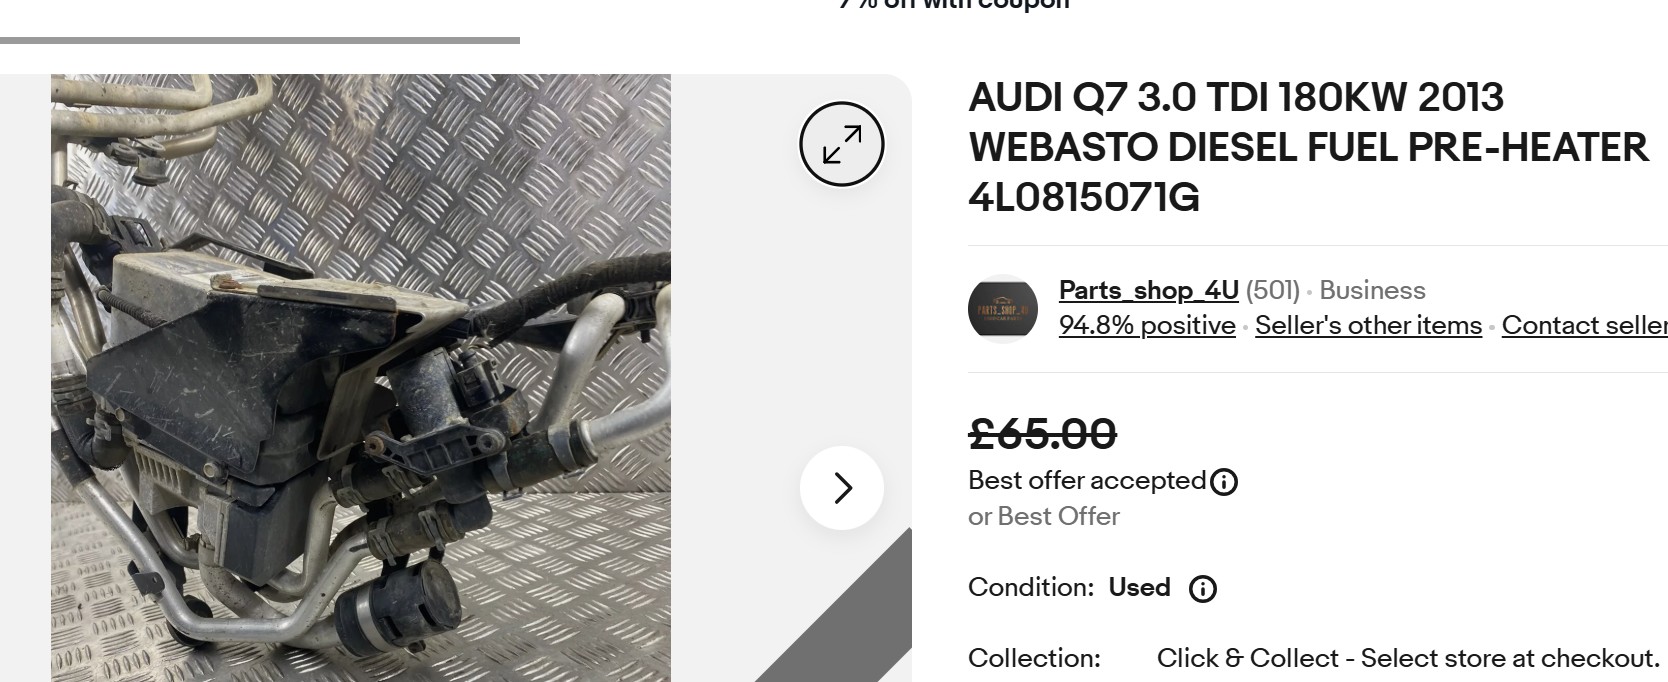The width and height of the screenshot is (1668, 682).
Task: Open the Parts_shop_4U seller profile
Action: click(1148, 290)
